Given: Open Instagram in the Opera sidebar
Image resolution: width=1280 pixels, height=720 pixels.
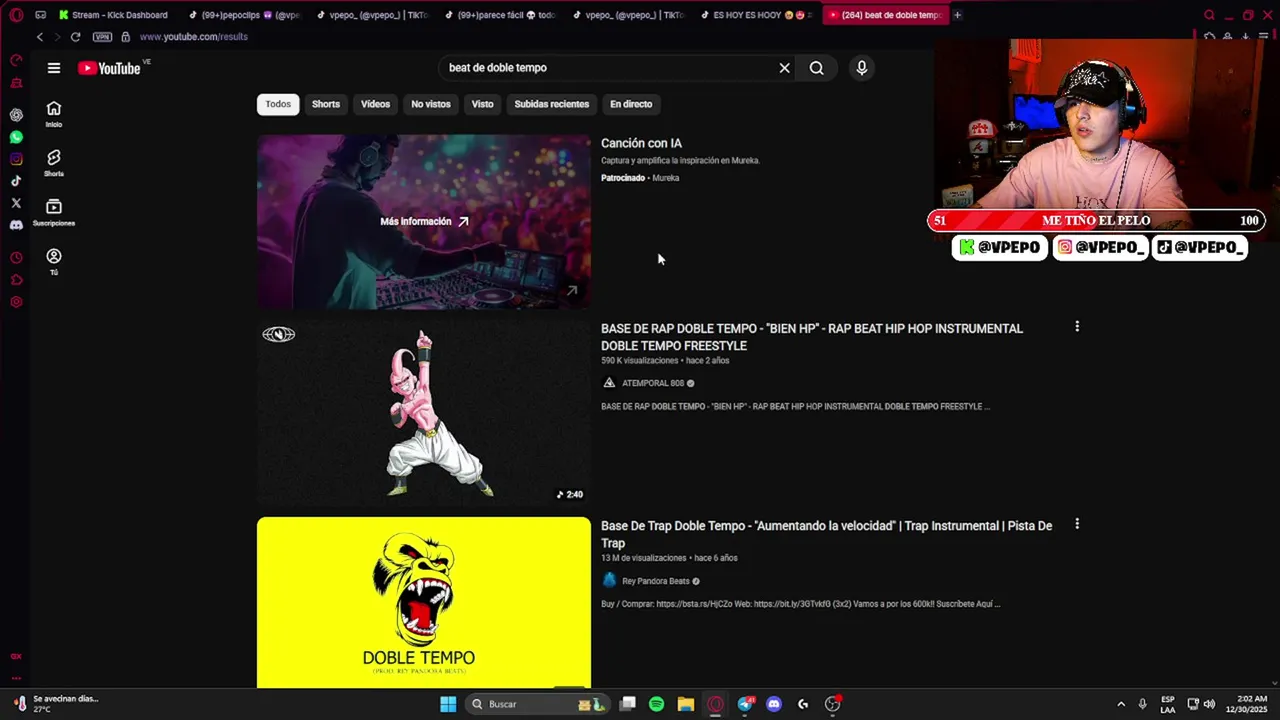Looking at the screenshot, I should 16,159.
